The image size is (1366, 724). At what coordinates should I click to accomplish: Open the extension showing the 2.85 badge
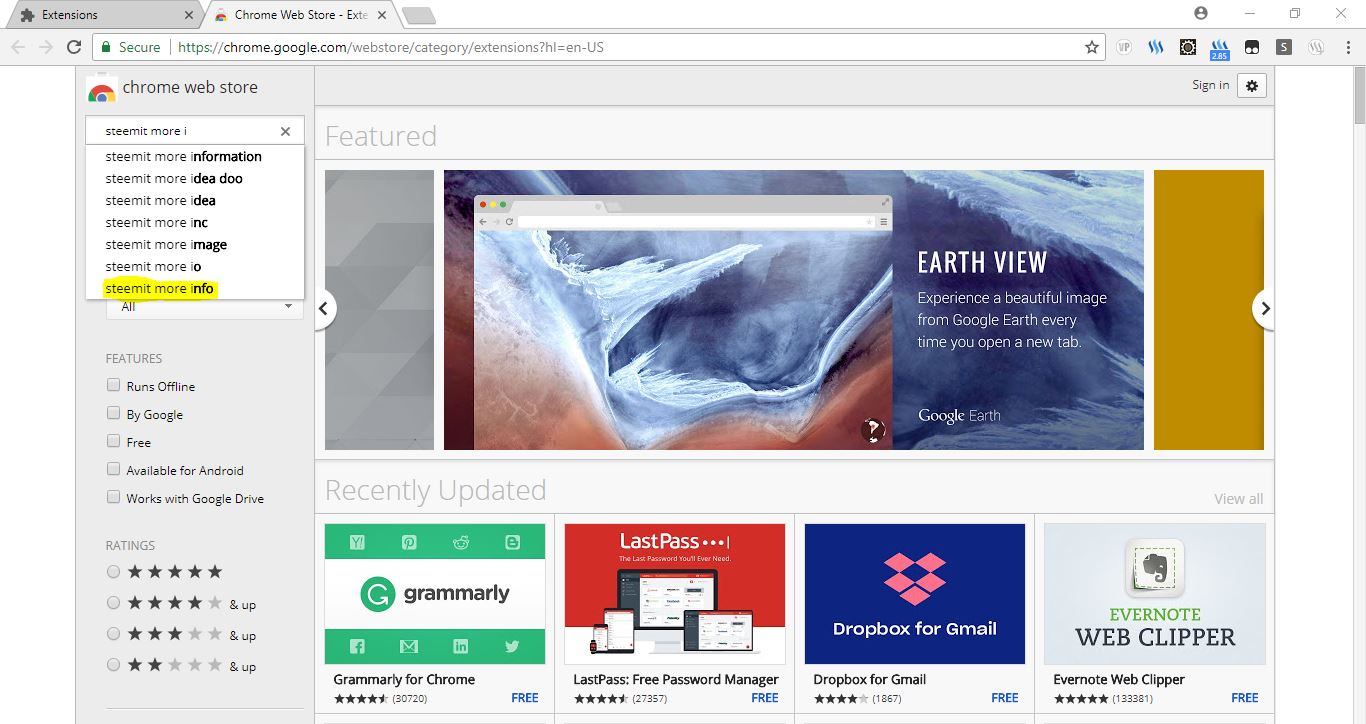point(1220,48)
